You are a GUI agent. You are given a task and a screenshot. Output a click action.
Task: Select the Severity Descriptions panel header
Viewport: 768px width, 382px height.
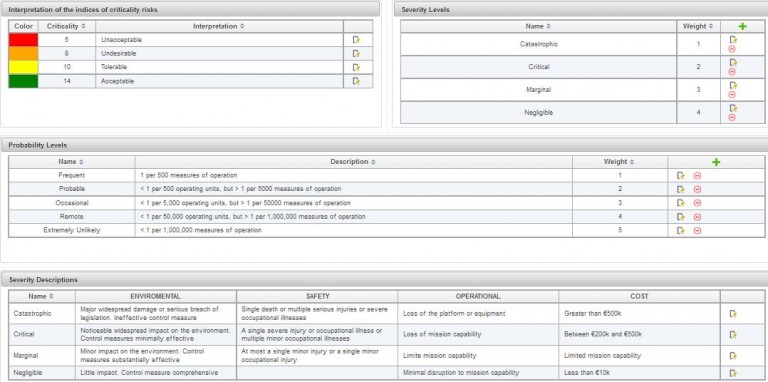pyautogui.click(x=384, y=280)
